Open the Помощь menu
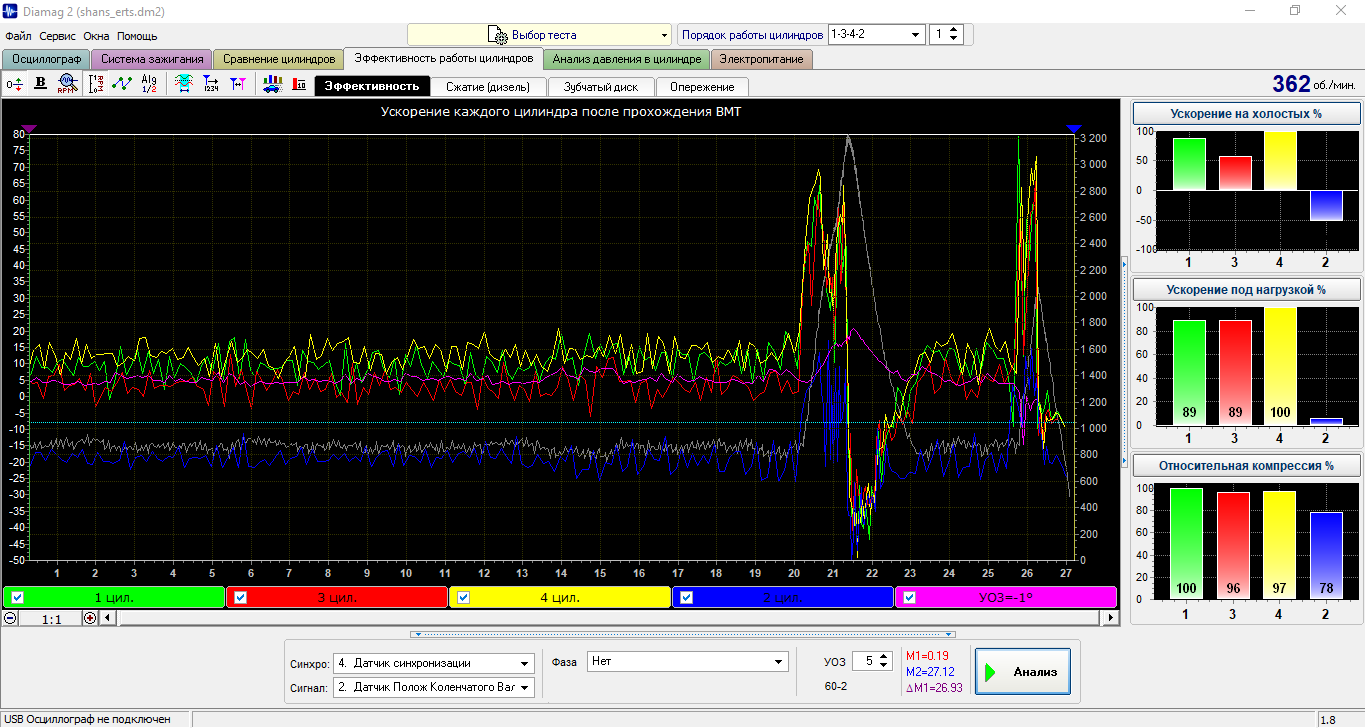 tap(137, 36)
